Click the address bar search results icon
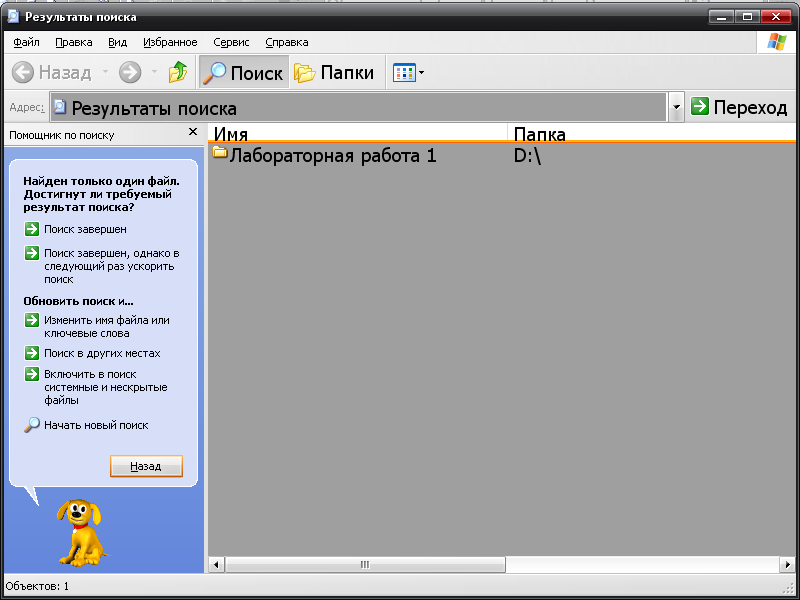This screenshot has width=800, height=600. [60, 107]
